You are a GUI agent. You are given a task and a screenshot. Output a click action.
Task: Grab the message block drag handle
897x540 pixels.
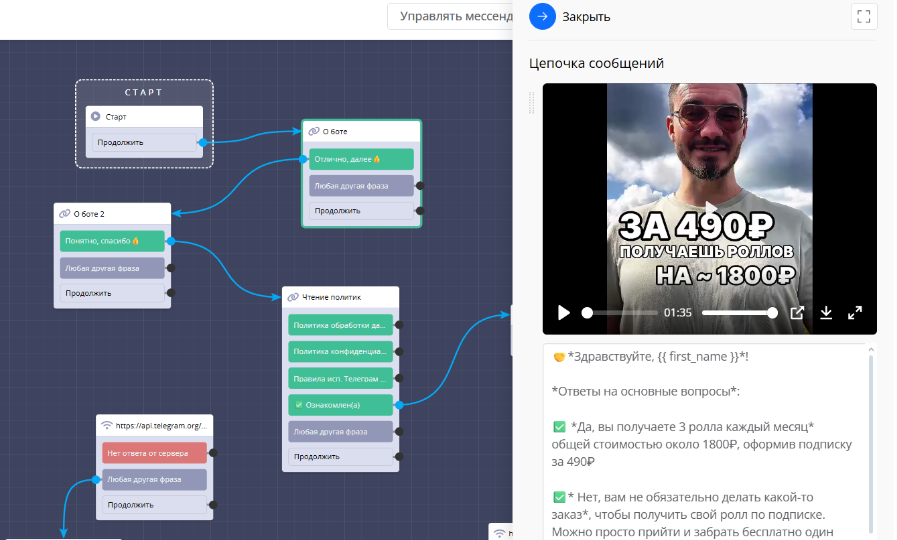[533, 100]
